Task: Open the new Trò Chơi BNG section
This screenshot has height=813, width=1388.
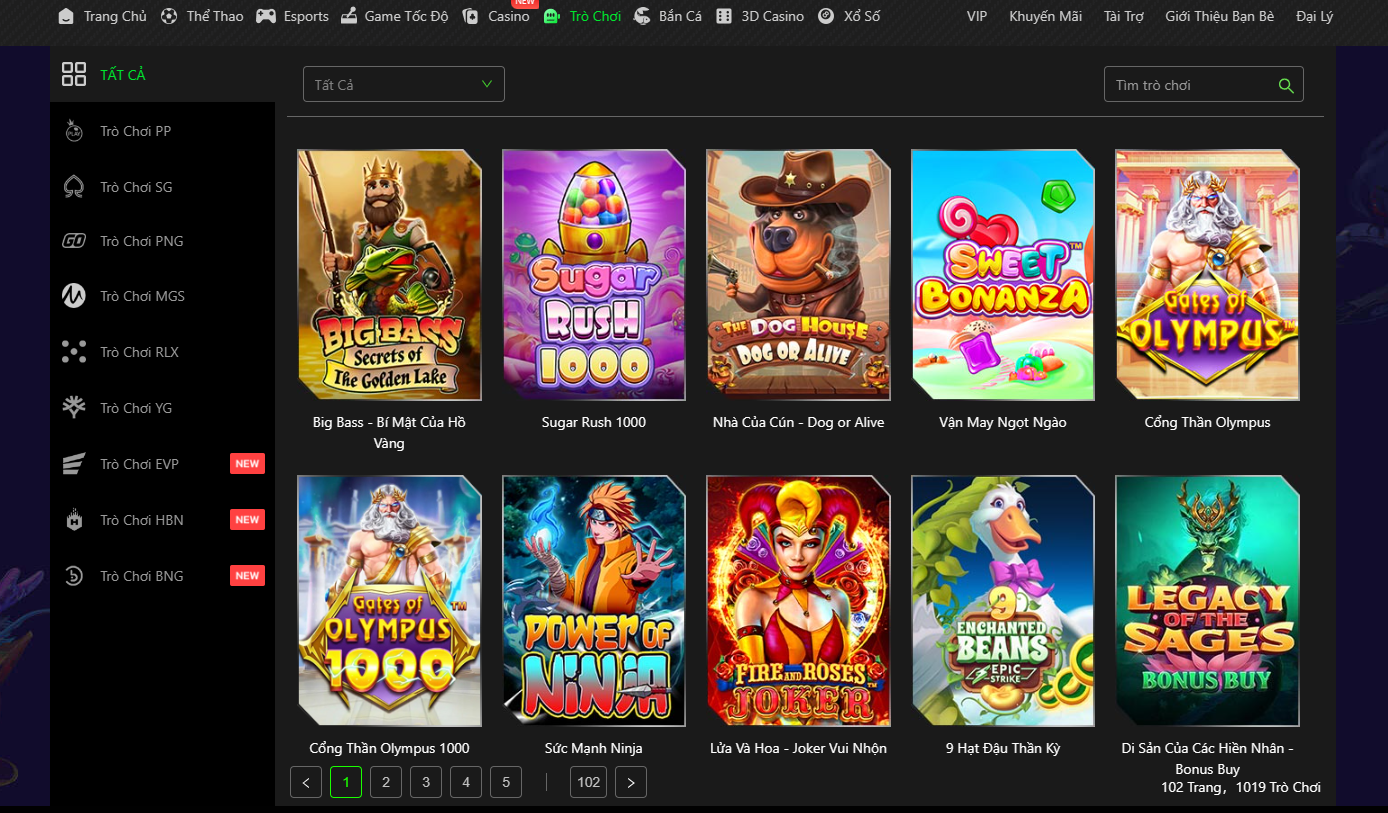Action: point(74,575)
